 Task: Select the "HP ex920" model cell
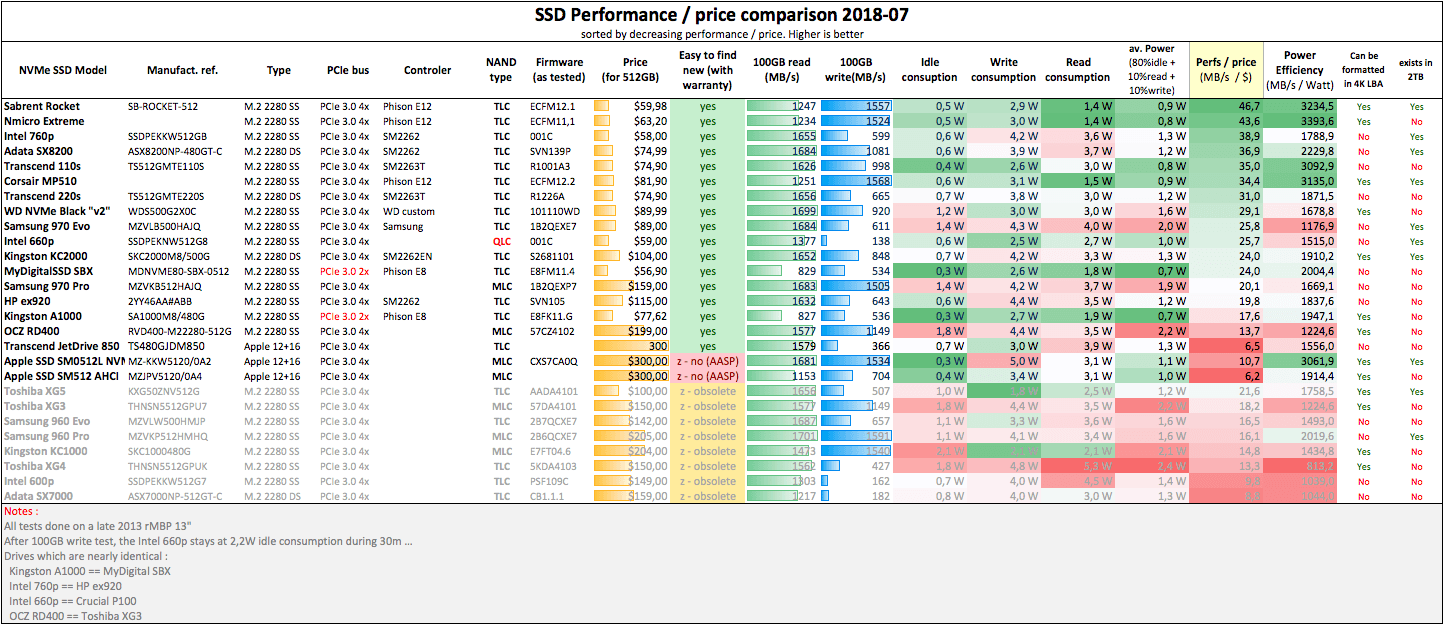tap(28, 301)
